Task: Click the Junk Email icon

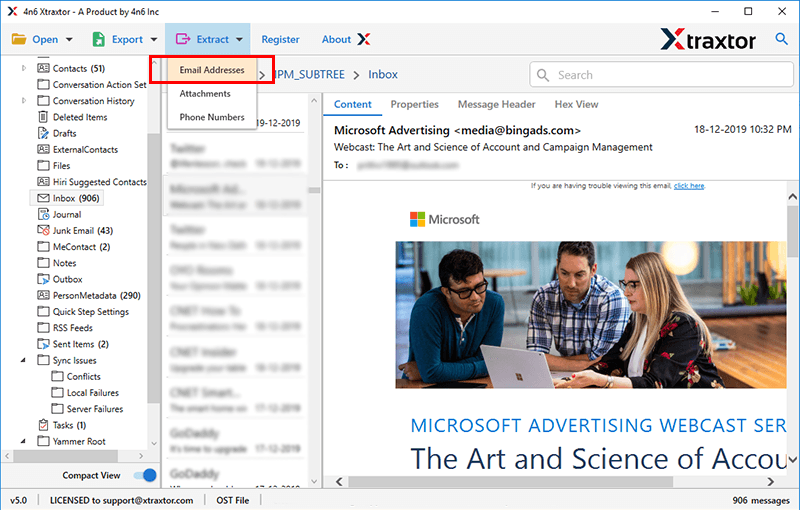Action: coord(43,231)
